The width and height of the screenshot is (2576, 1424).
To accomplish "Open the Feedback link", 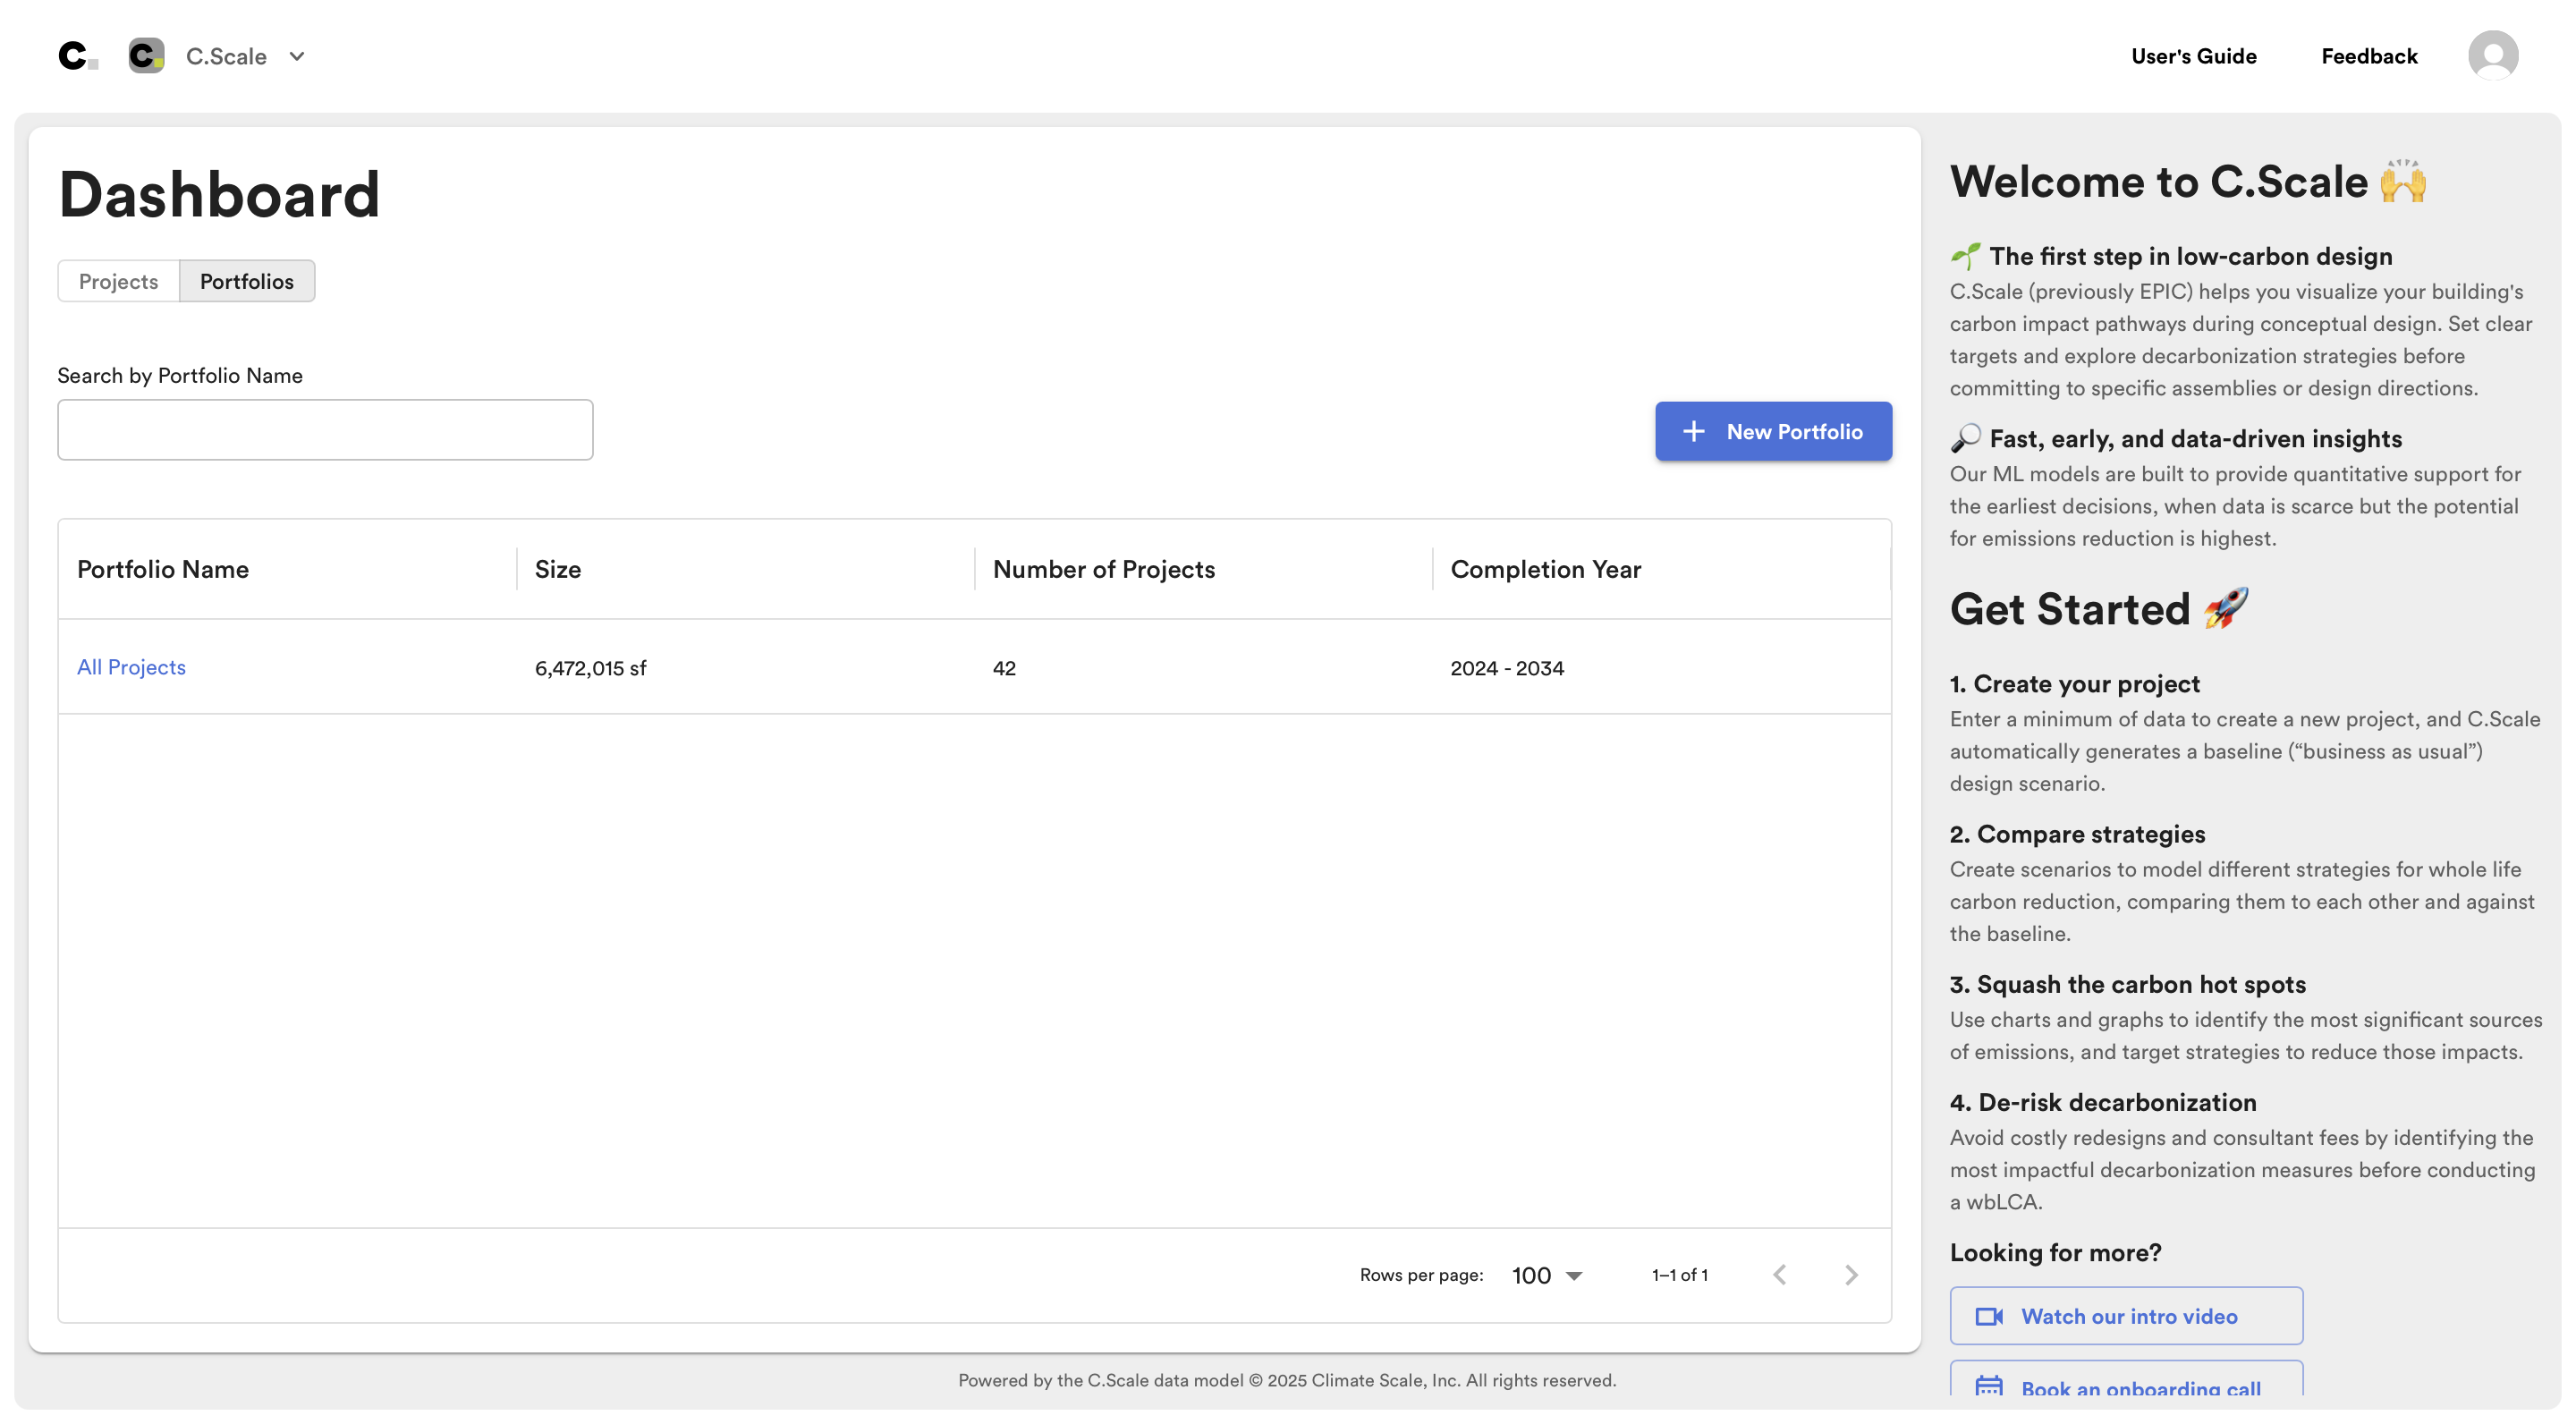I will (2369, 56).
